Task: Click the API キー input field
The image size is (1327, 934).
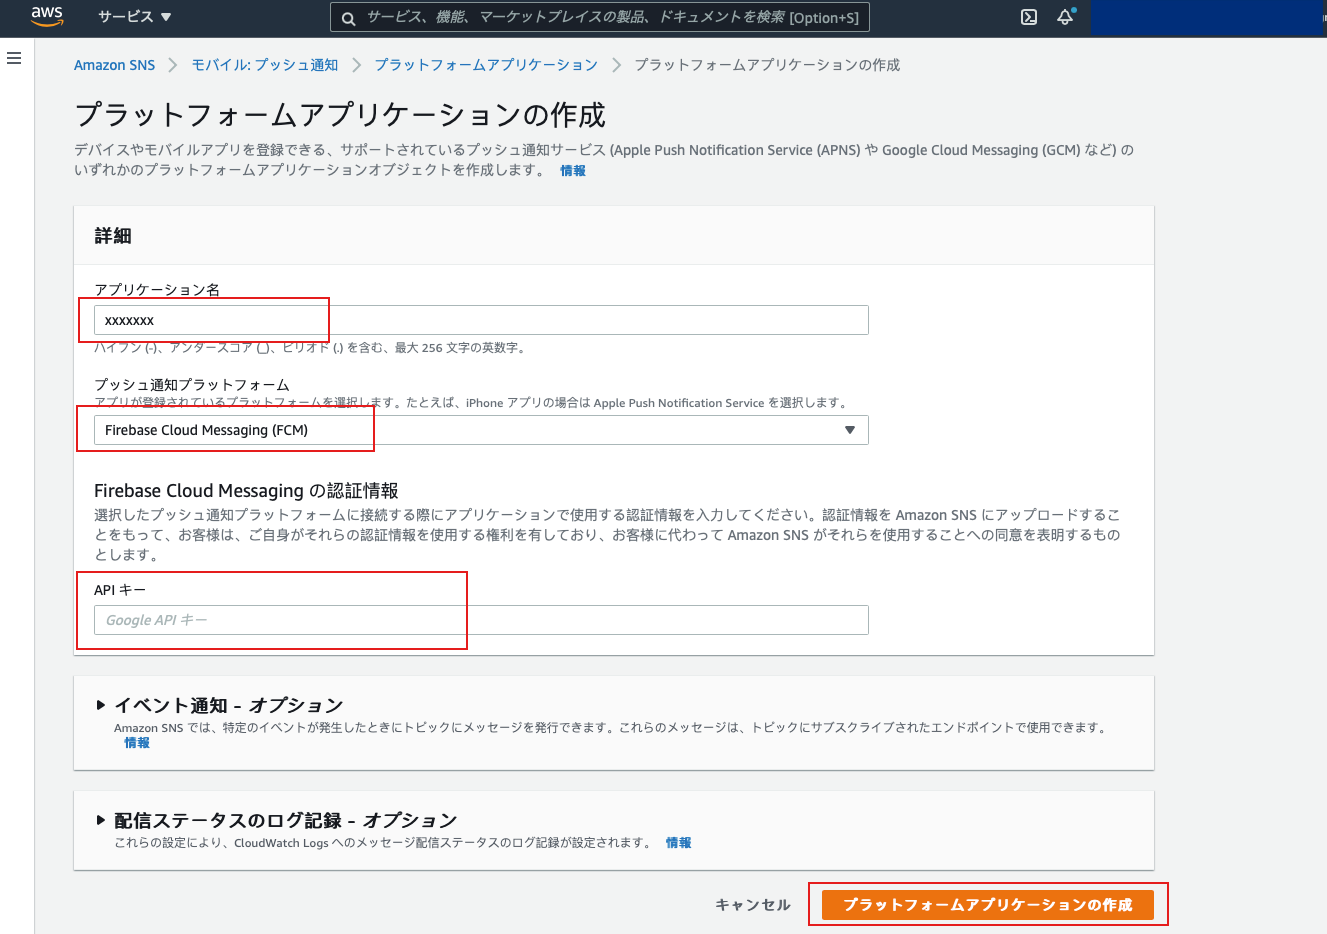Action: [480, 619]
